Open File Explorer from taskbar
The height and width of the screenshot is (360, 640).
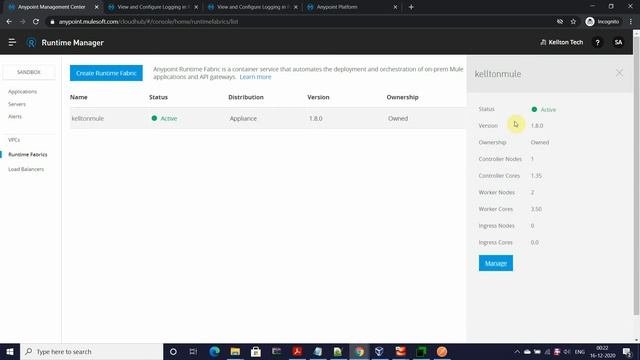coord(235,351)
